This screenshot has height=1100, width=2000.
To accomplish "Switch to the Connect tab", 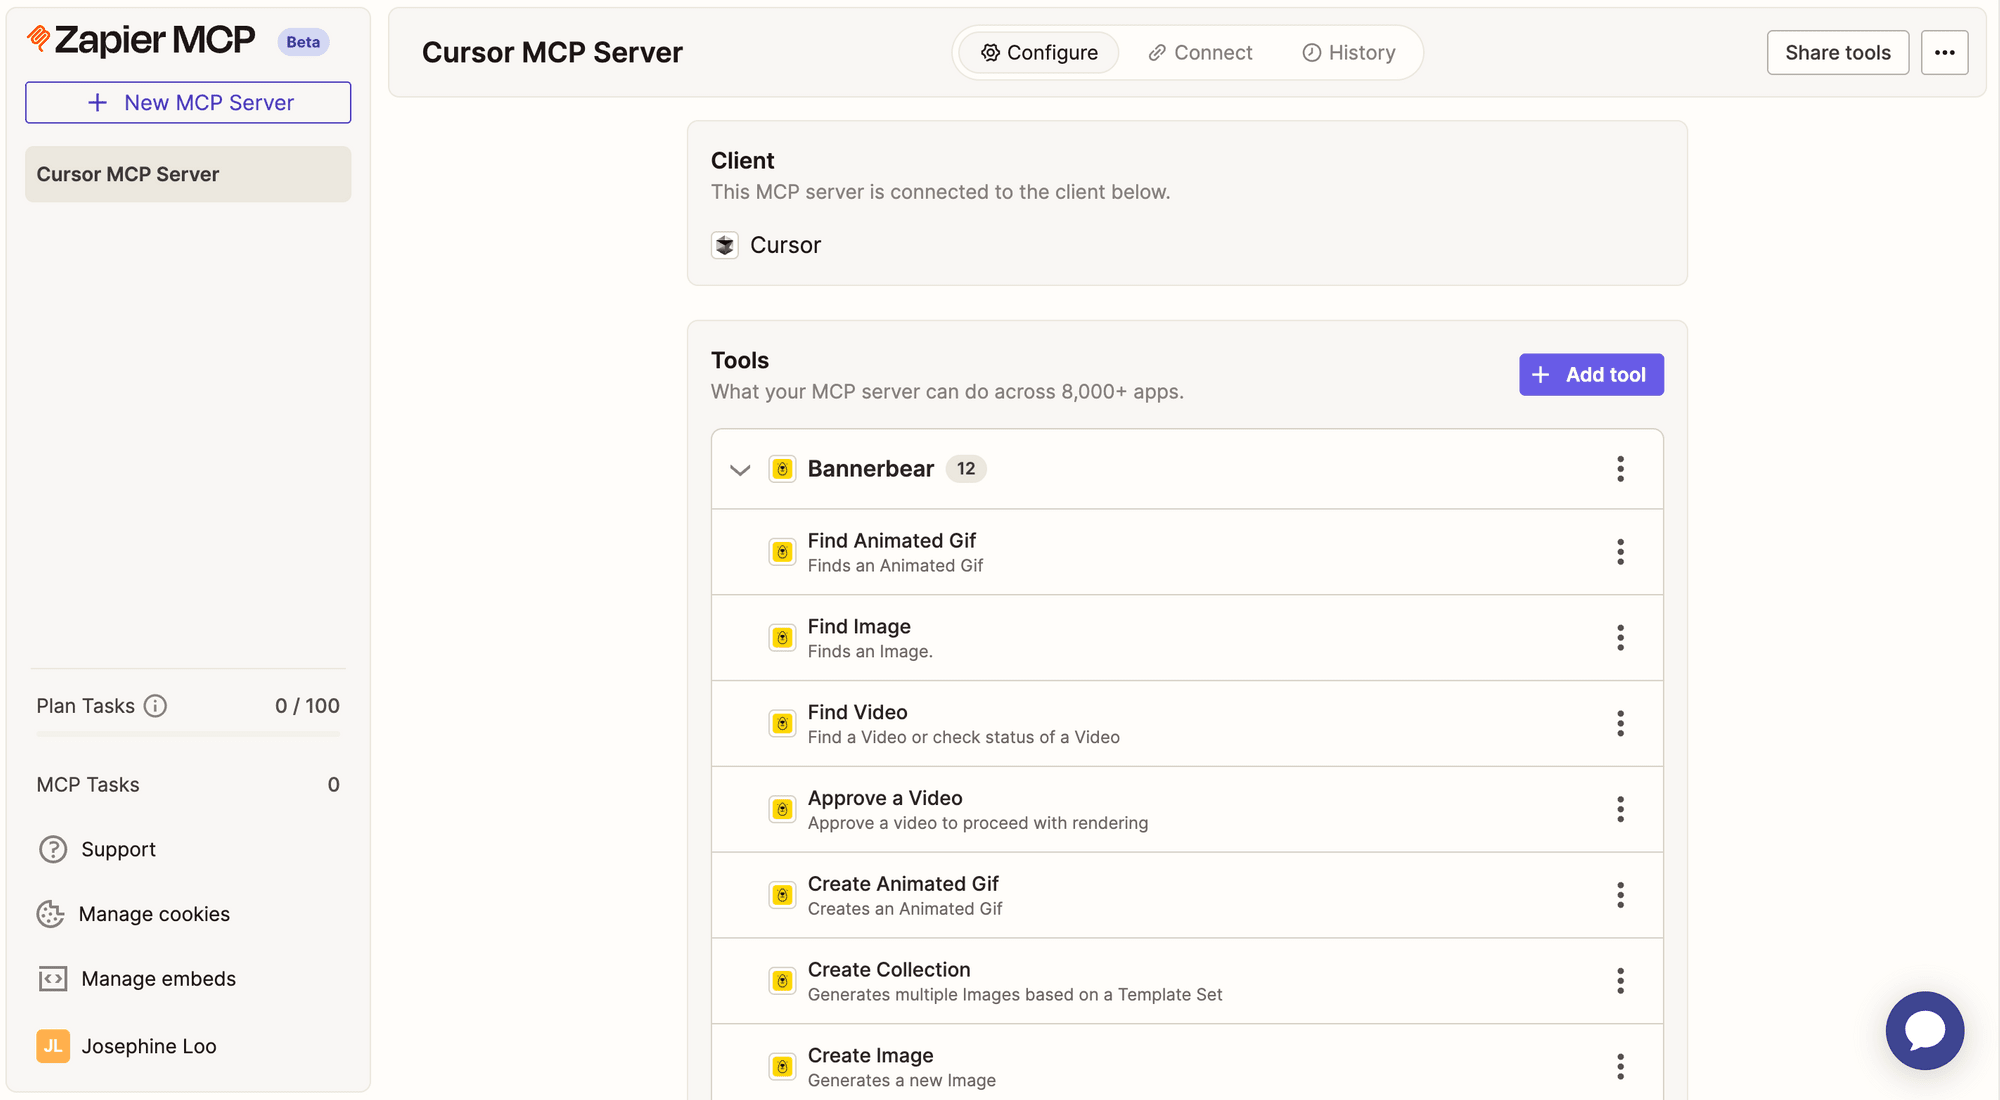I will pos(1200,52).
